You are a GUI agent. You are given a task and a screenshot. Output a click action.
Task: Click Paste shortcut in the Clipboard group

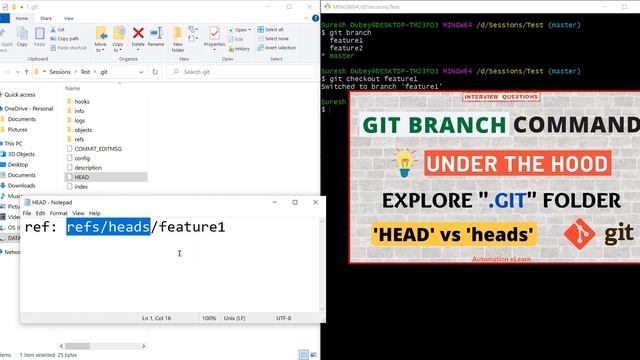click(69, 48)
